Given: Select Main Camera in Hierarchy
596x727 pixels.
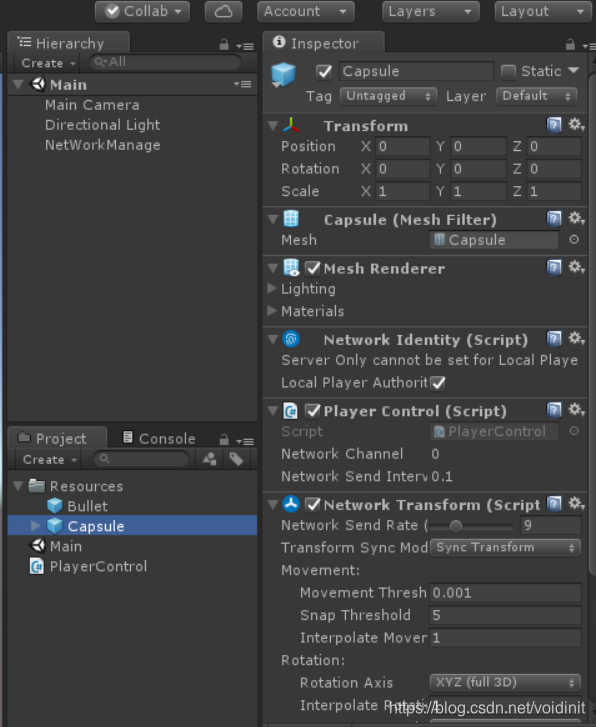Looking at the screenshot, I should 92,105.
